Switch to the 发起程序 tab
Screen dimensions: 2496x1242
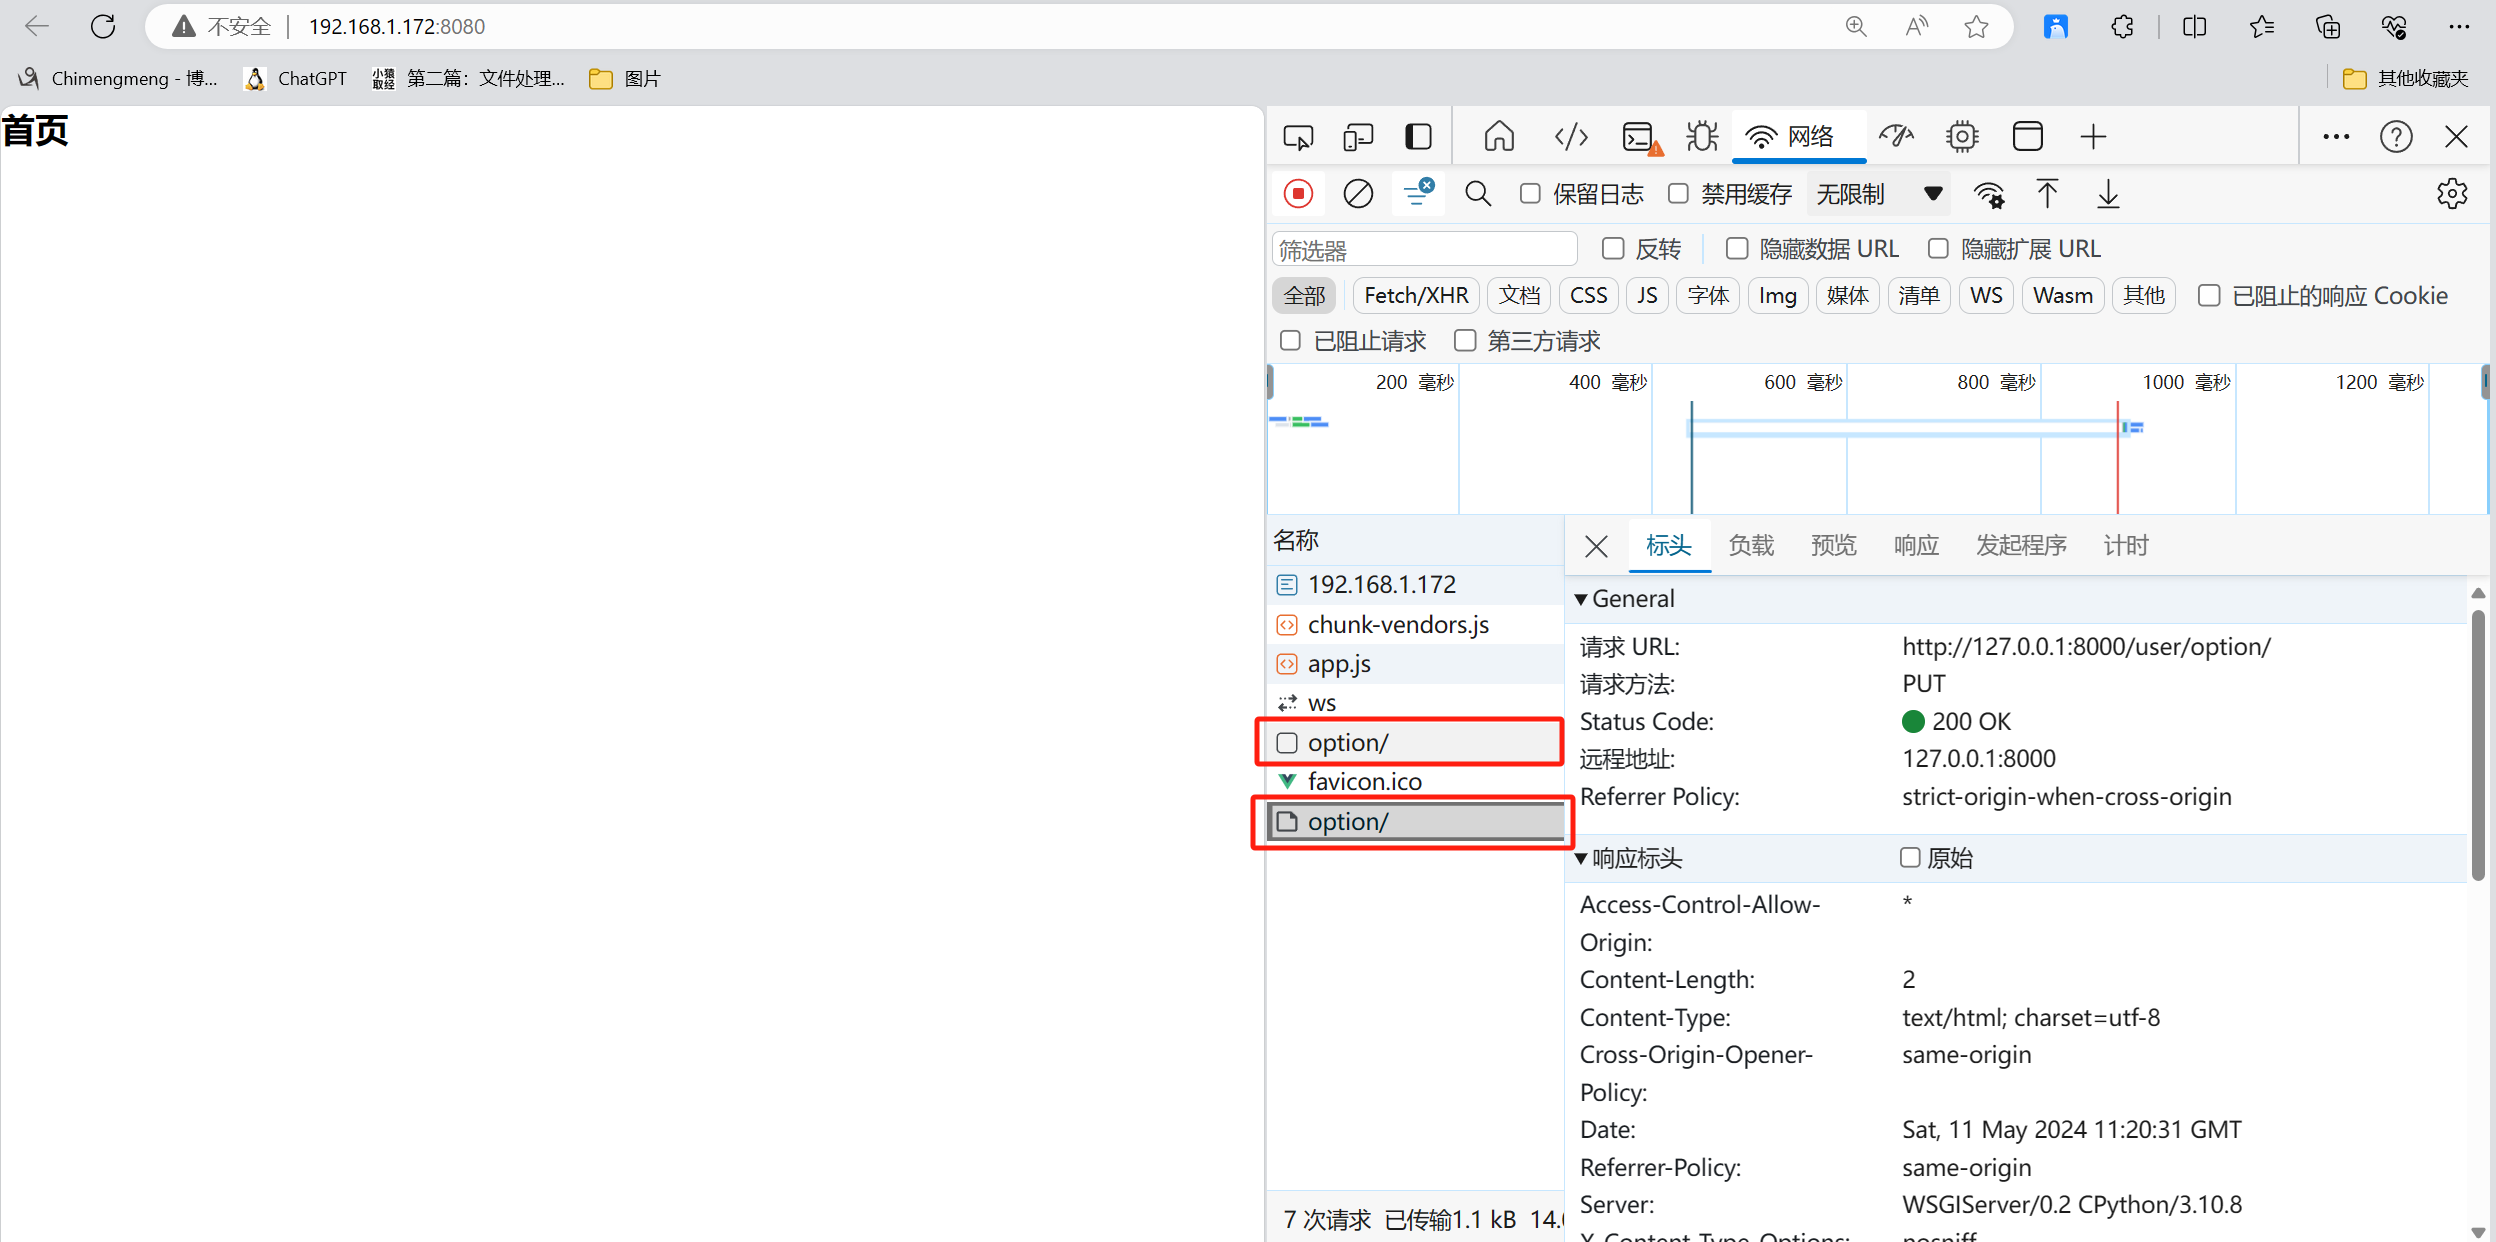[2021, 545]
